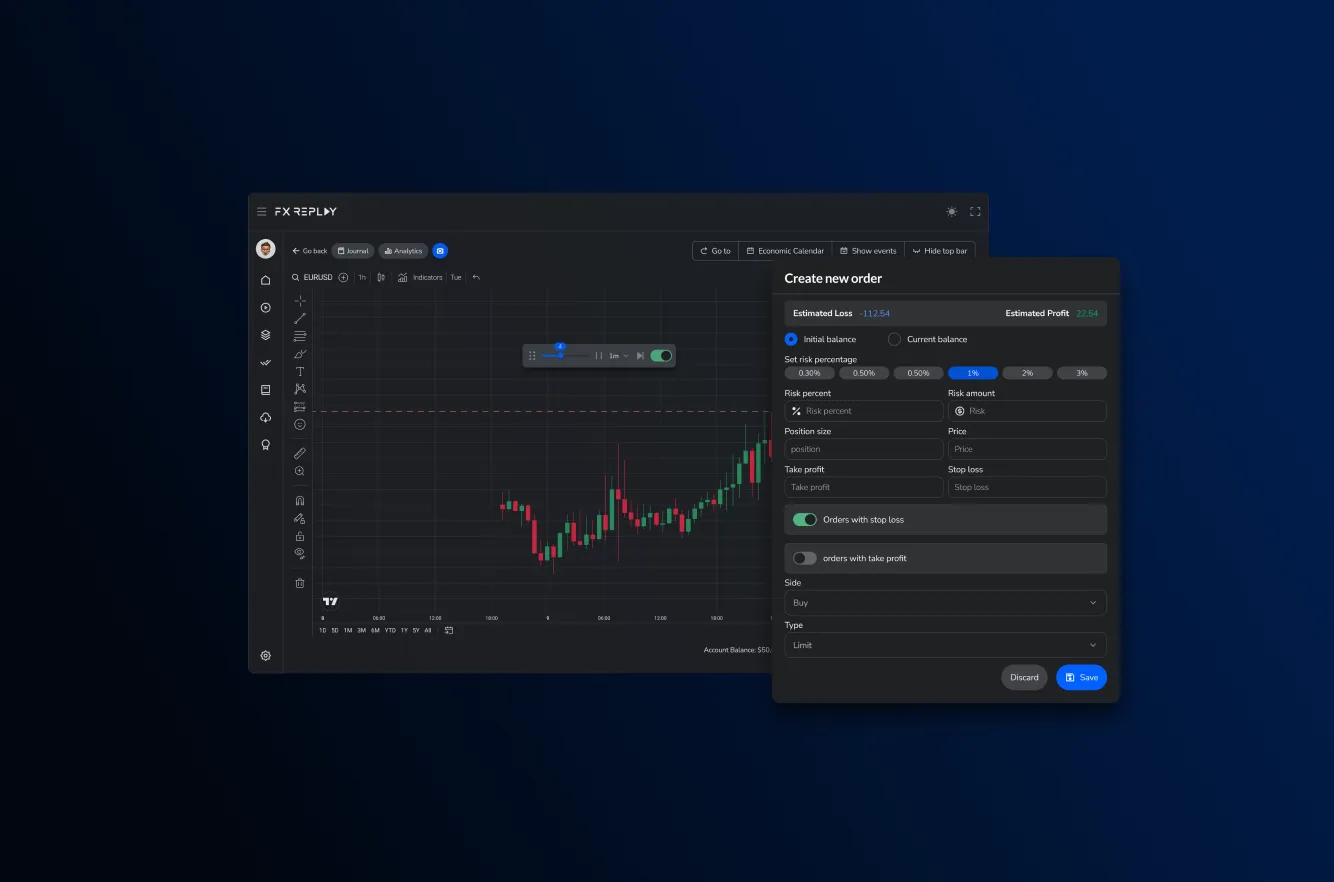Open the Side dropdown showing Buy
The height and width of the screenshot is (882, 1334).
(x=944, y=602)
